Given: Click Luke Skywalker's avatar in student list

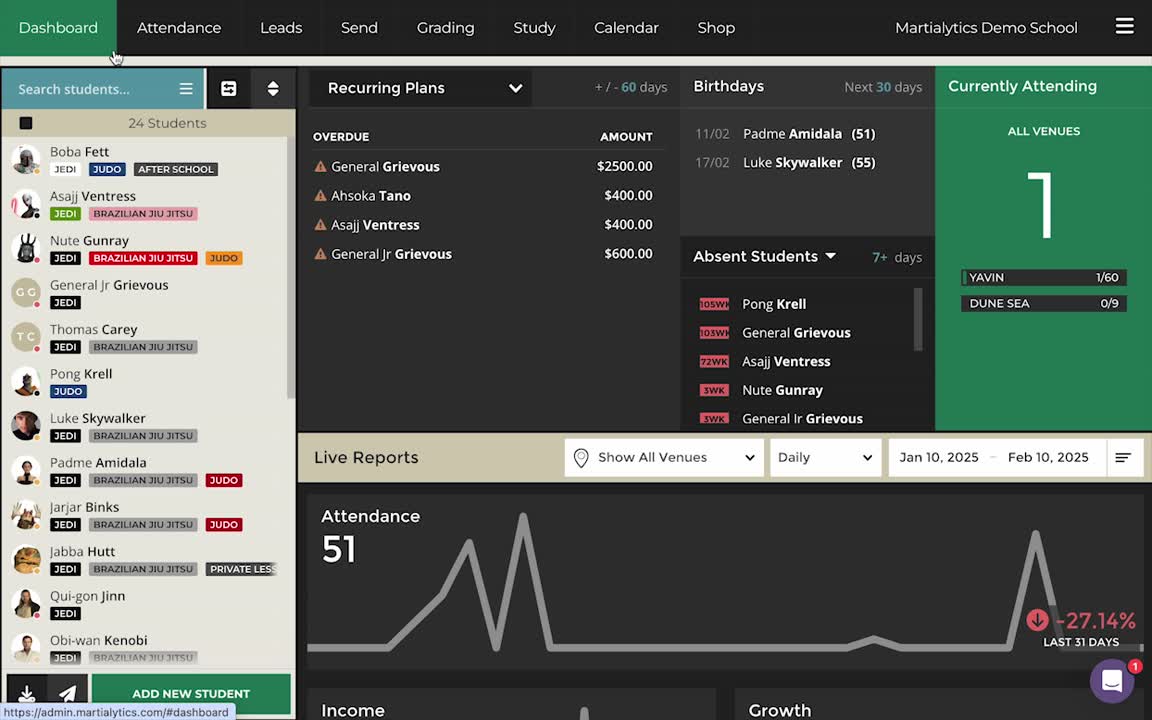Looking at the screenshot, I should 26,426.
